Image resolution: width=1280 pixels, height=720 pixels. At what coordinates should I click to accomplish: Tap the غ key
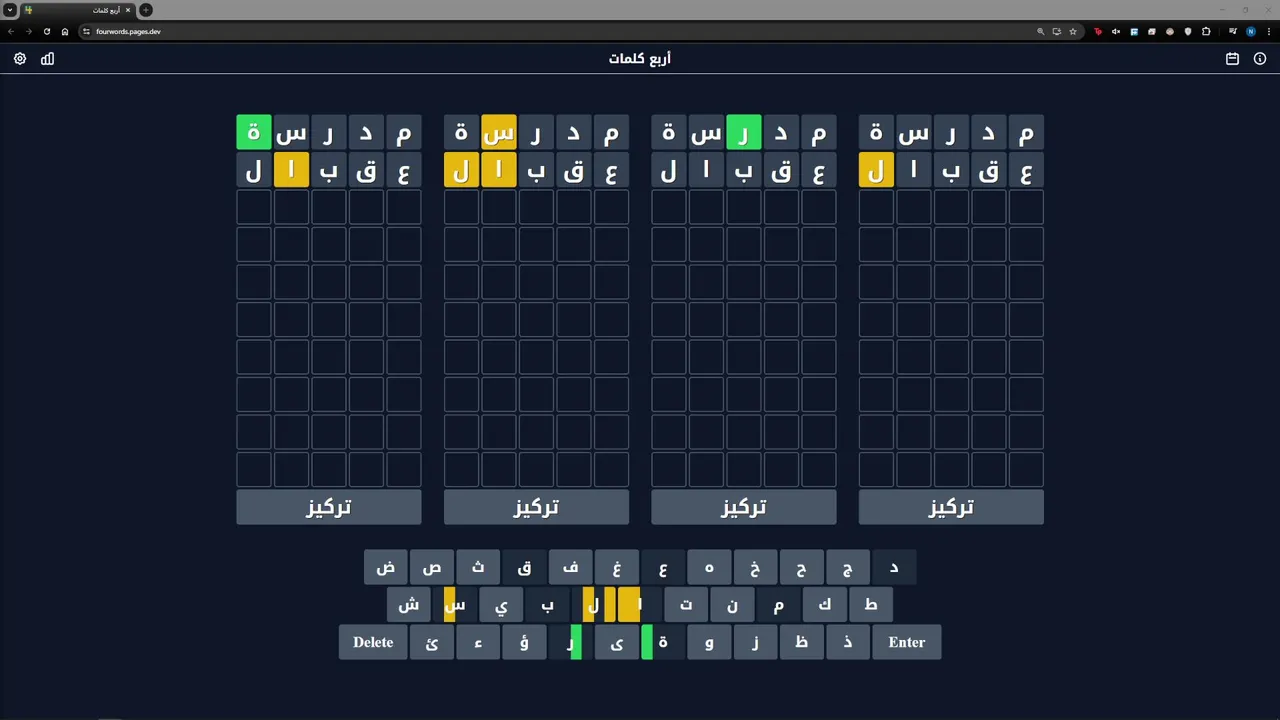tap(616, 567)
